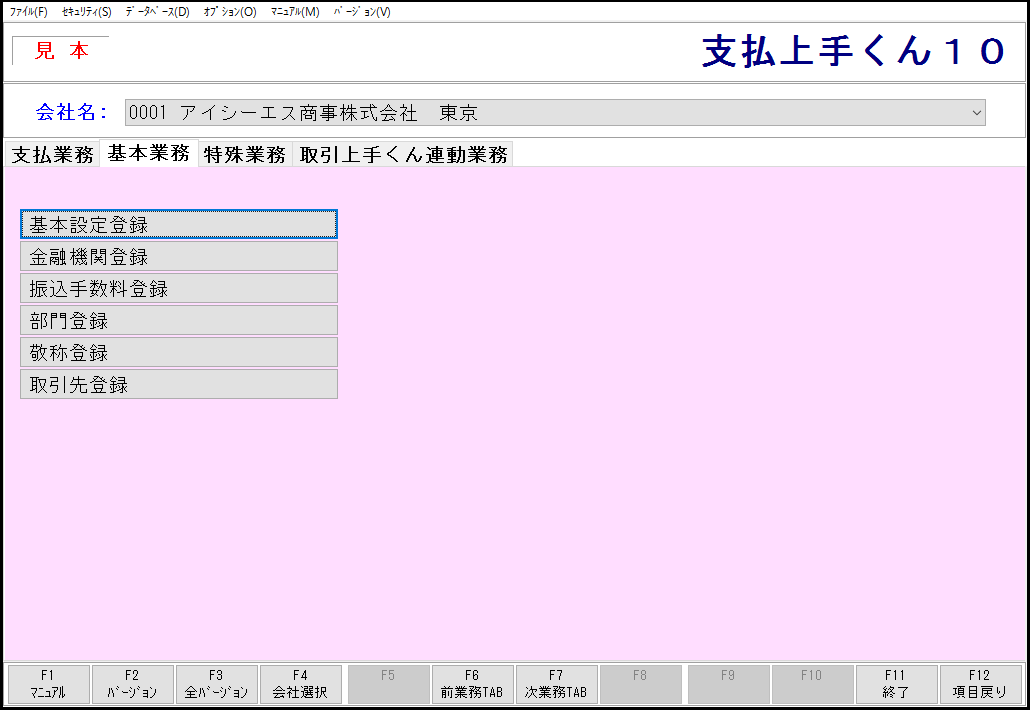Image resolution: width=1031 pixels, height=710 pixels.
Task: Click the F12 項目戻り function key
Action: click(980, 684)
